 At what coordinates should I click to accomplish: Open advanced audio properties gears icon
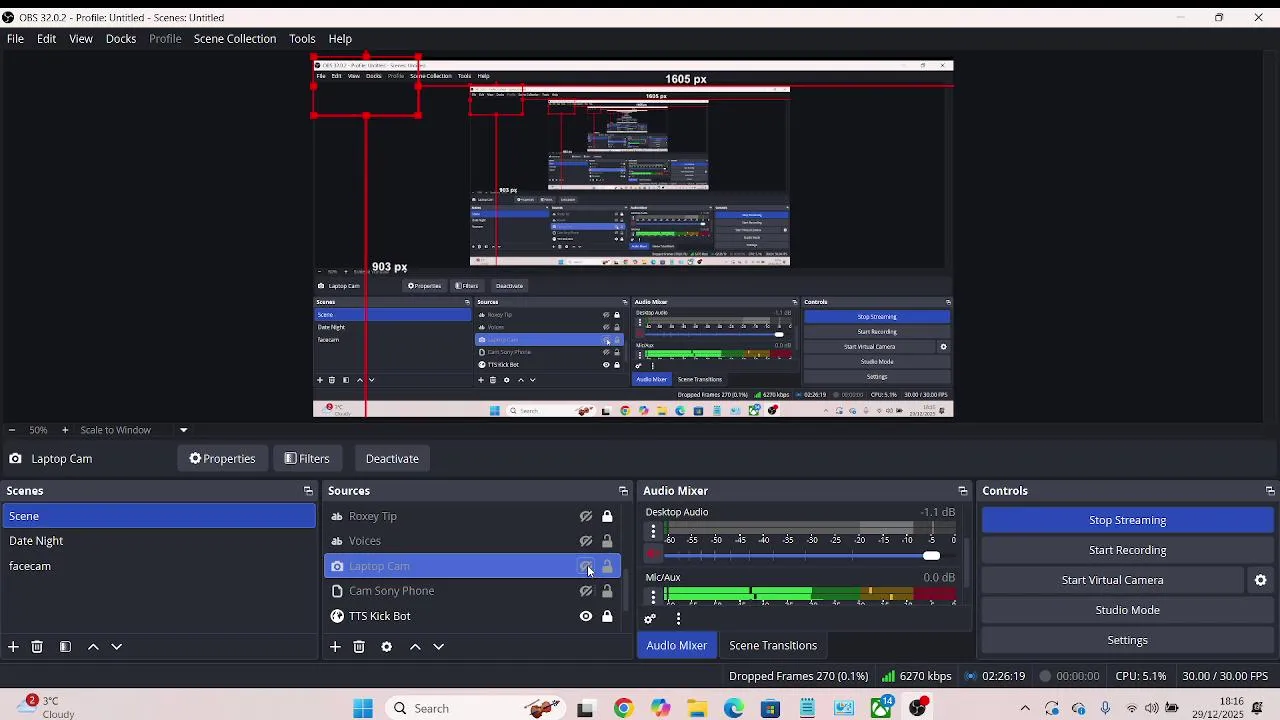click(x=650, y=619)
